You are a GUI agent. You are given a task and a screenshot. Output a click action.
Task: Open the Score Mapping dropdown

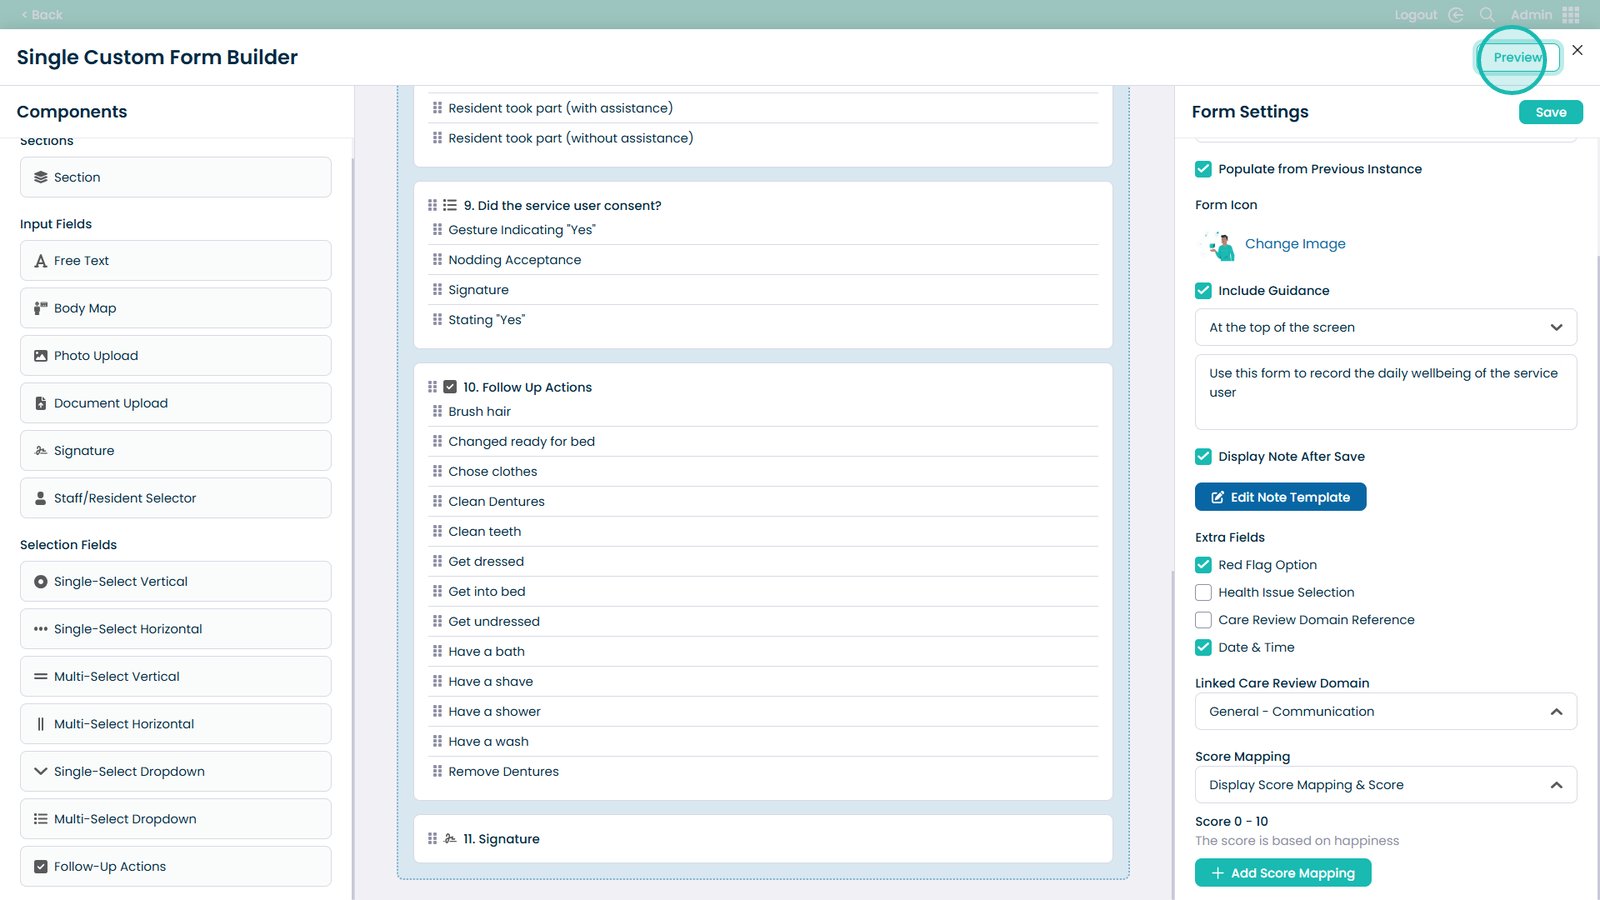[1386, 785]
